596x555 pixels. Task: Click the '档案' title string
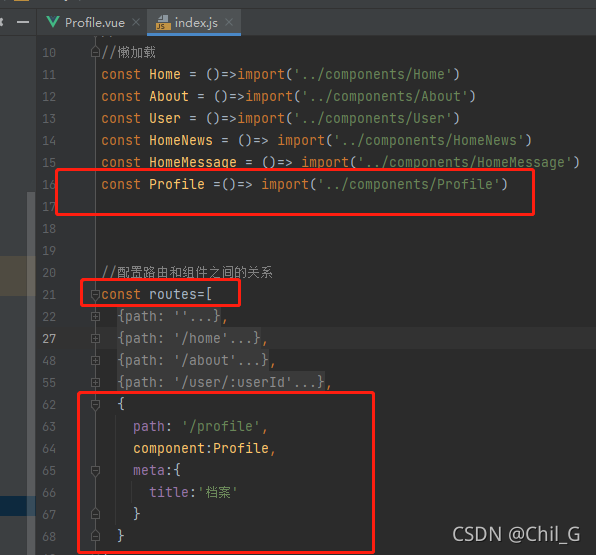point(218,493)
